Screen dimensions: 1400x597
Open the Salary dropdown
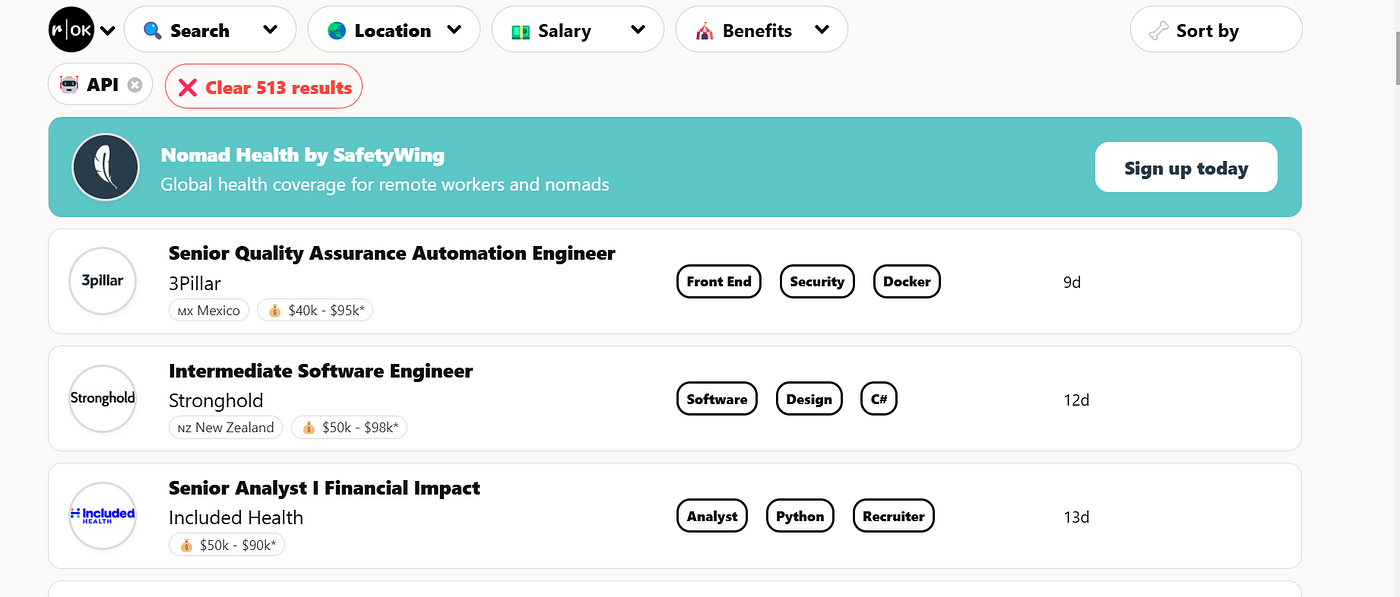[578, 30]
